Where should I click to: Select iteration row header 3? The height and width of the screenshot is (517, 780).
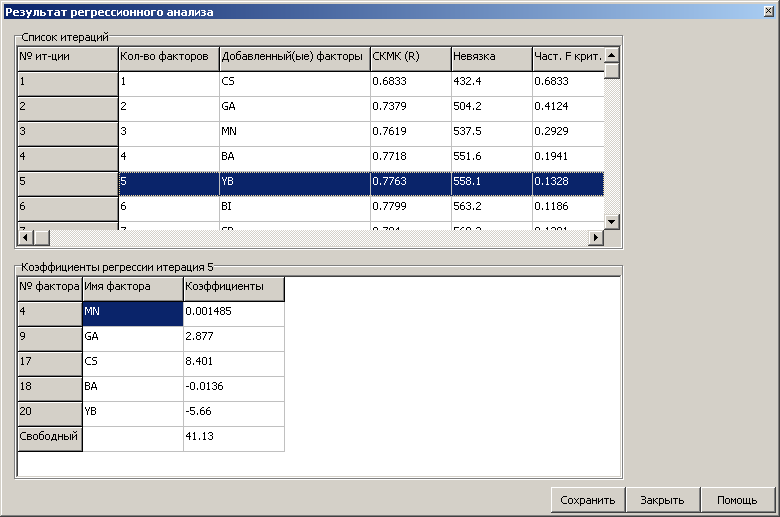[68, 134]
